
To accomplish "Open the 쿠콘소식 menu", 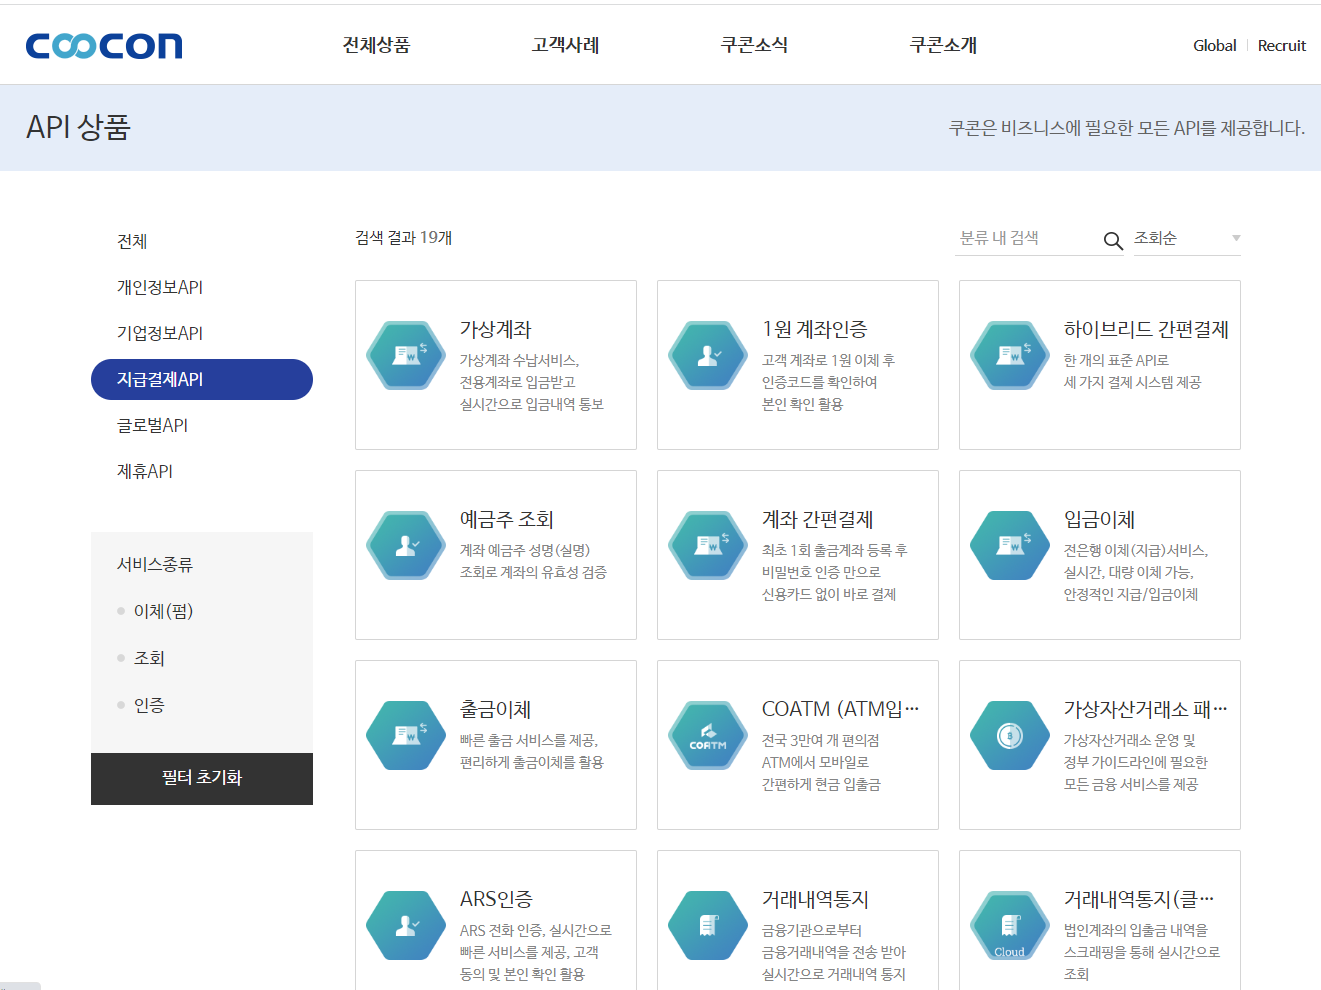I will [754, 45].
